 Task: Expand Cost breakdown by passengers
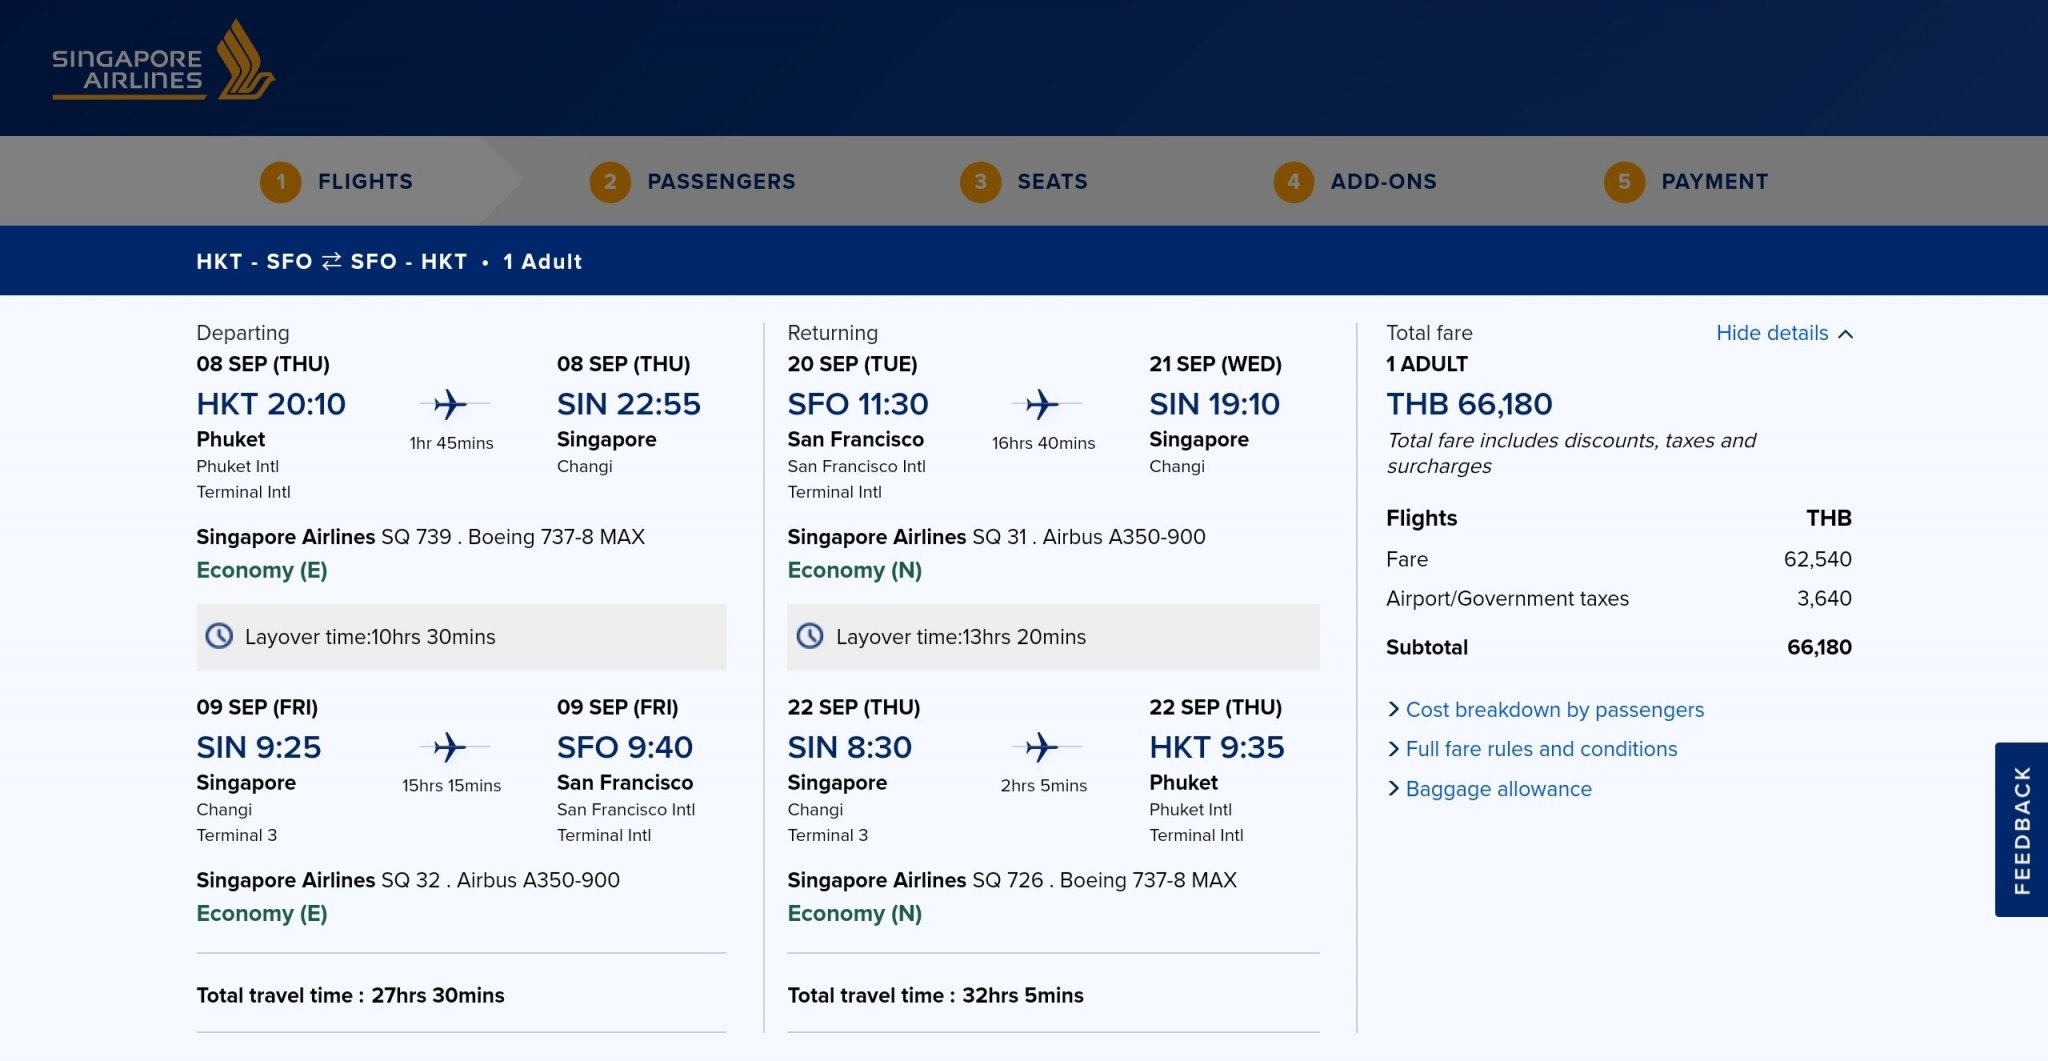(x=1554, y=710)
